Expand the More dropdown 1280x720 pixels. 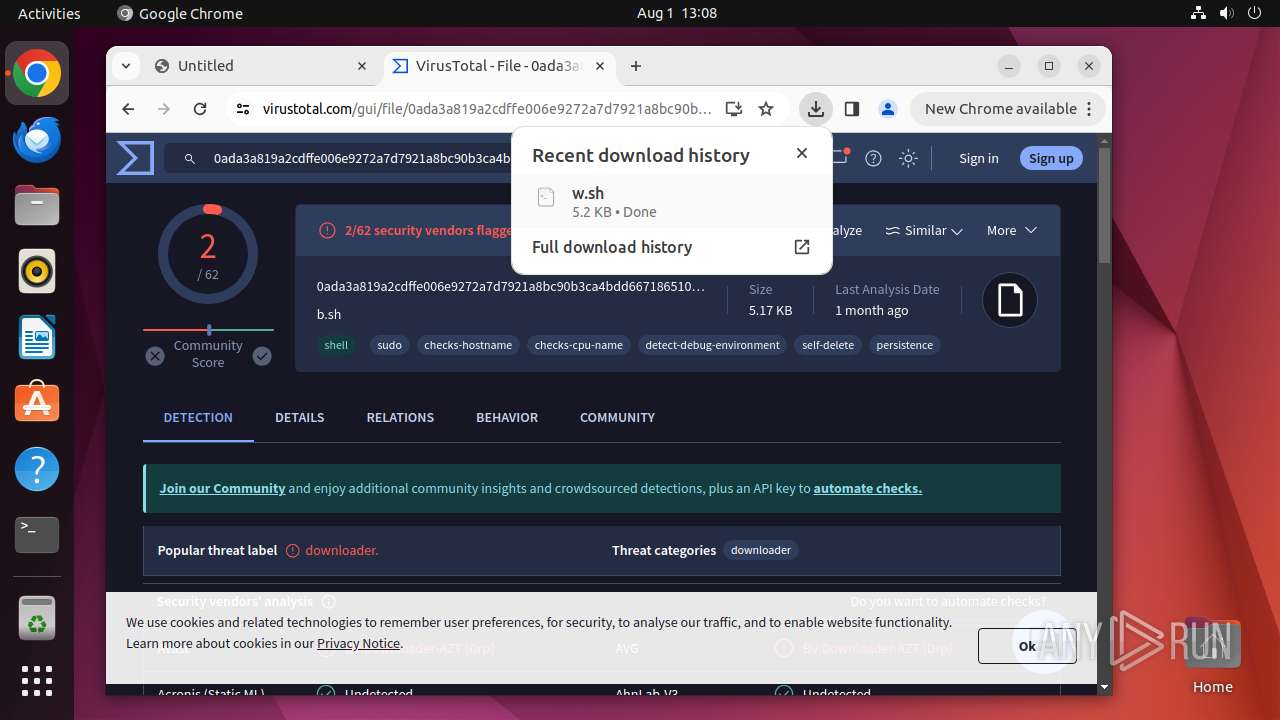coord(1012,230)
